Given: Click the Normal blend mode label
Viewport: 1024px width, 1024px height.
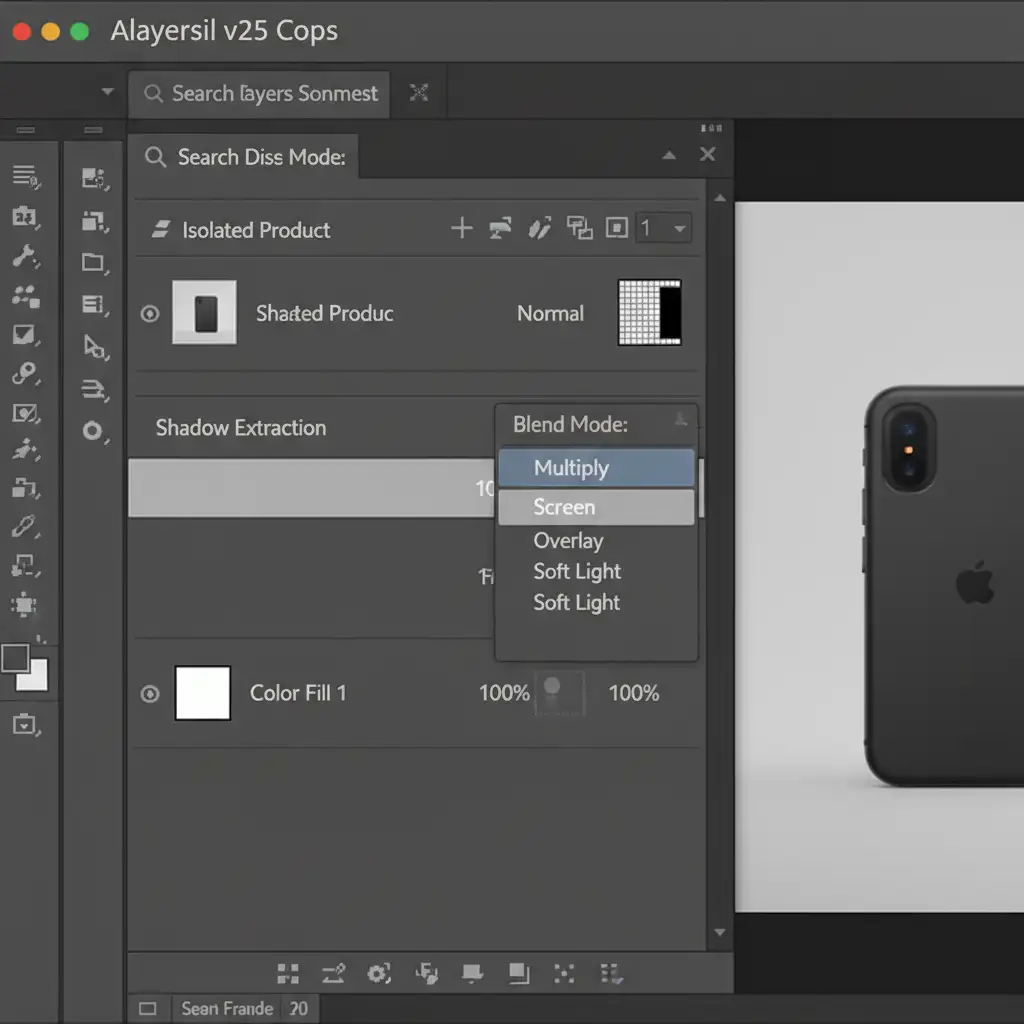Looking at the screenshot, I should pos(550,314).
